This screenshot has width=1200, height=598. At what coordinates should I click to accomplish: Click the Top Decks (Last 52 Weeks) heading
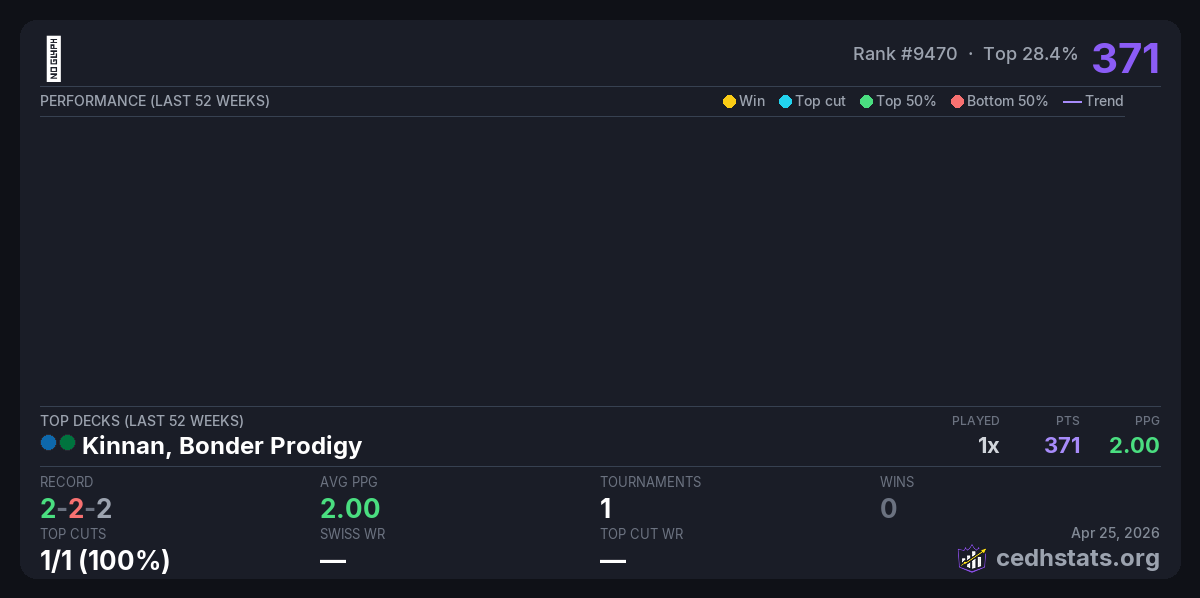[x=142, y=421]
